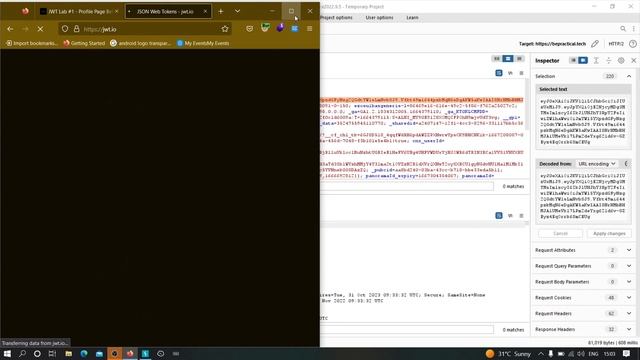Close the Inspector panel
This screenshot has height=360, width=640.
tap(633, 60)
